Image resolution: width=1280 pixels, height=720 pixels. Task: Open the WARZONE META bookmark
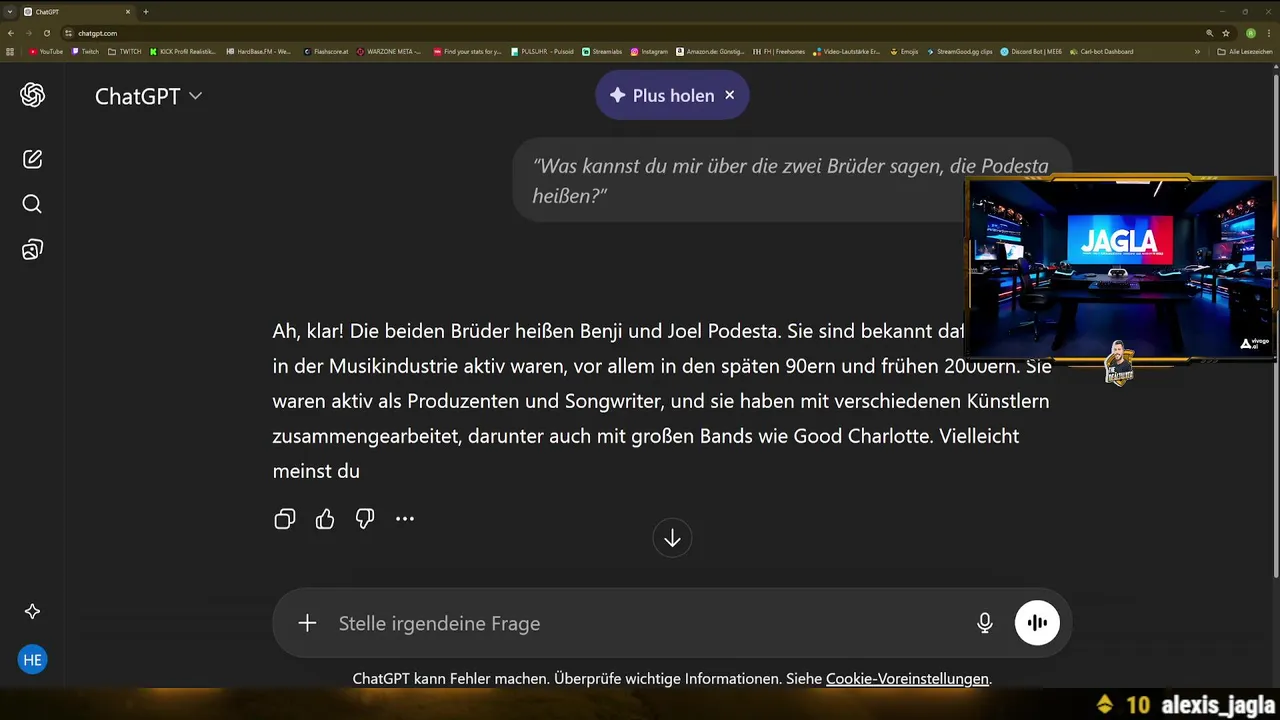pos(390,51)
